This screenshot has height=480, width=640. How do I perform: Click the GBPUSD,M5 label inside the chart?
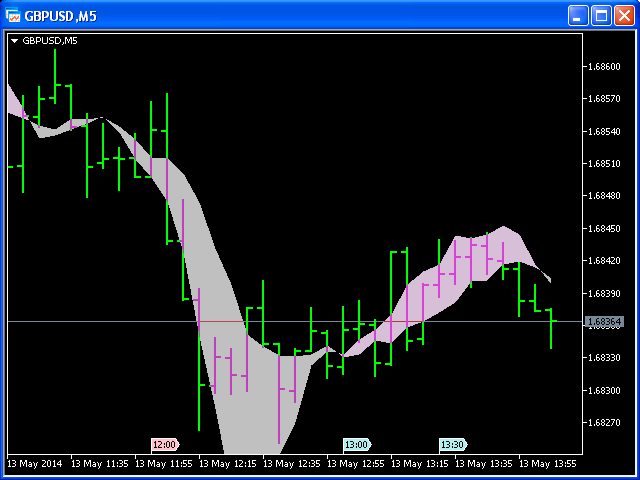tap(50, 40)
